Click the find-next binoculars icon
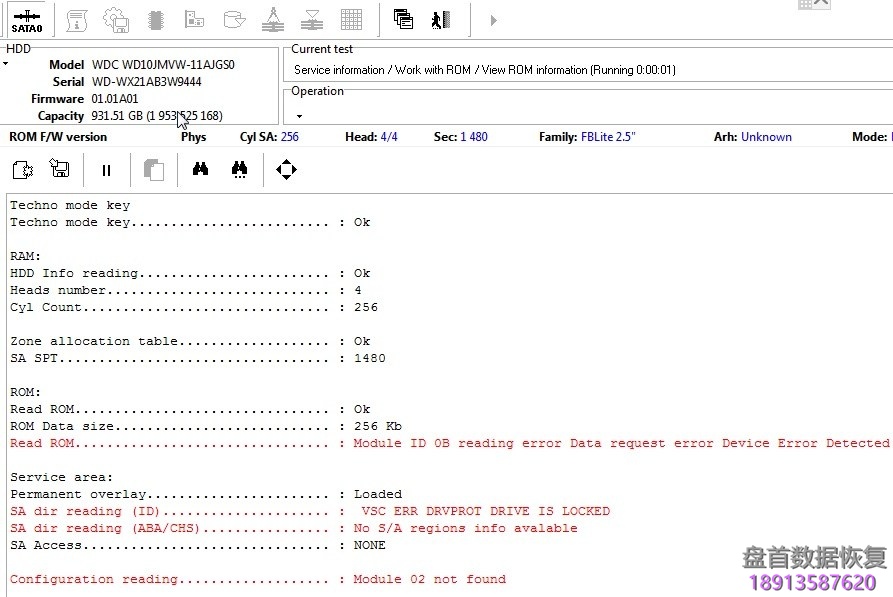 tap(239, 169)
